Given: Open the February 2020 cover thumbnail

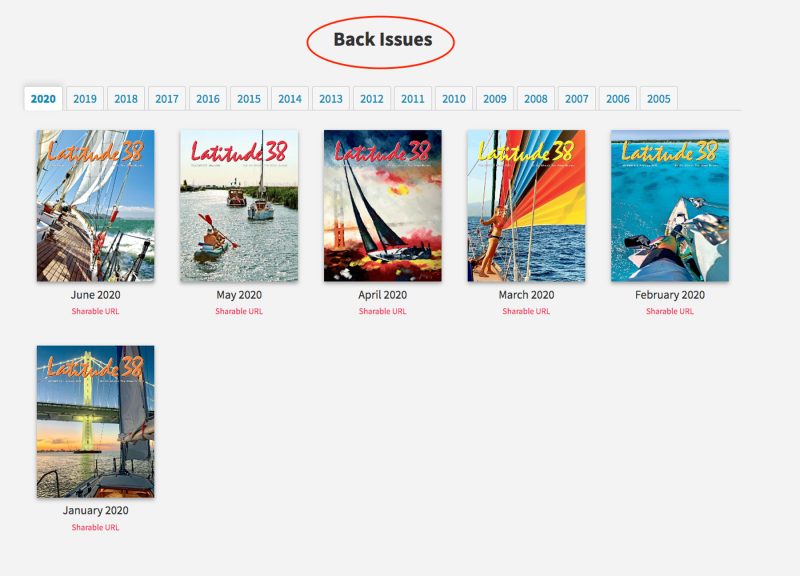Looking at the screenshot, I should coord(670,206).
